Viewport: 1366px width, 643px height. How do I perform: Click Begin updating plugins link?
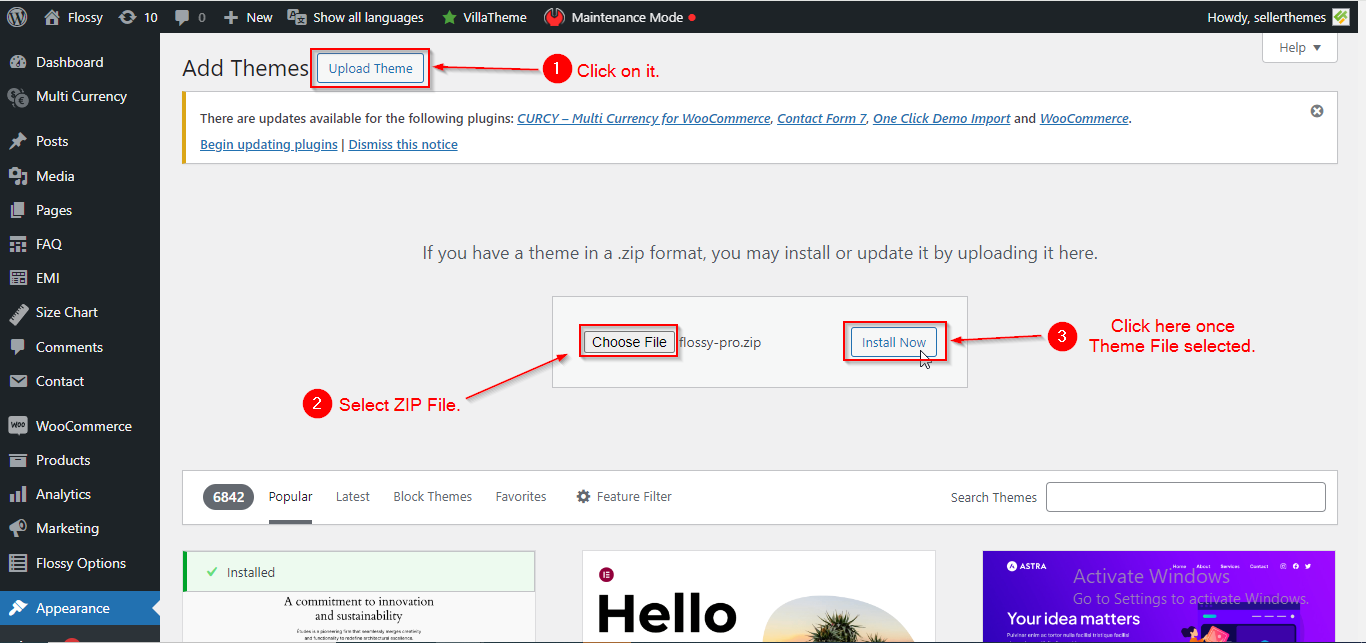point(269,144)
